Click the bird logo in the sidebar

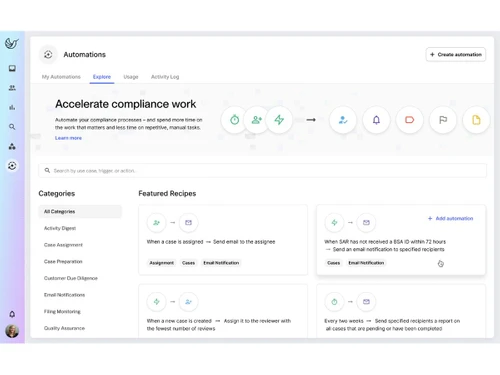(12, 43)
